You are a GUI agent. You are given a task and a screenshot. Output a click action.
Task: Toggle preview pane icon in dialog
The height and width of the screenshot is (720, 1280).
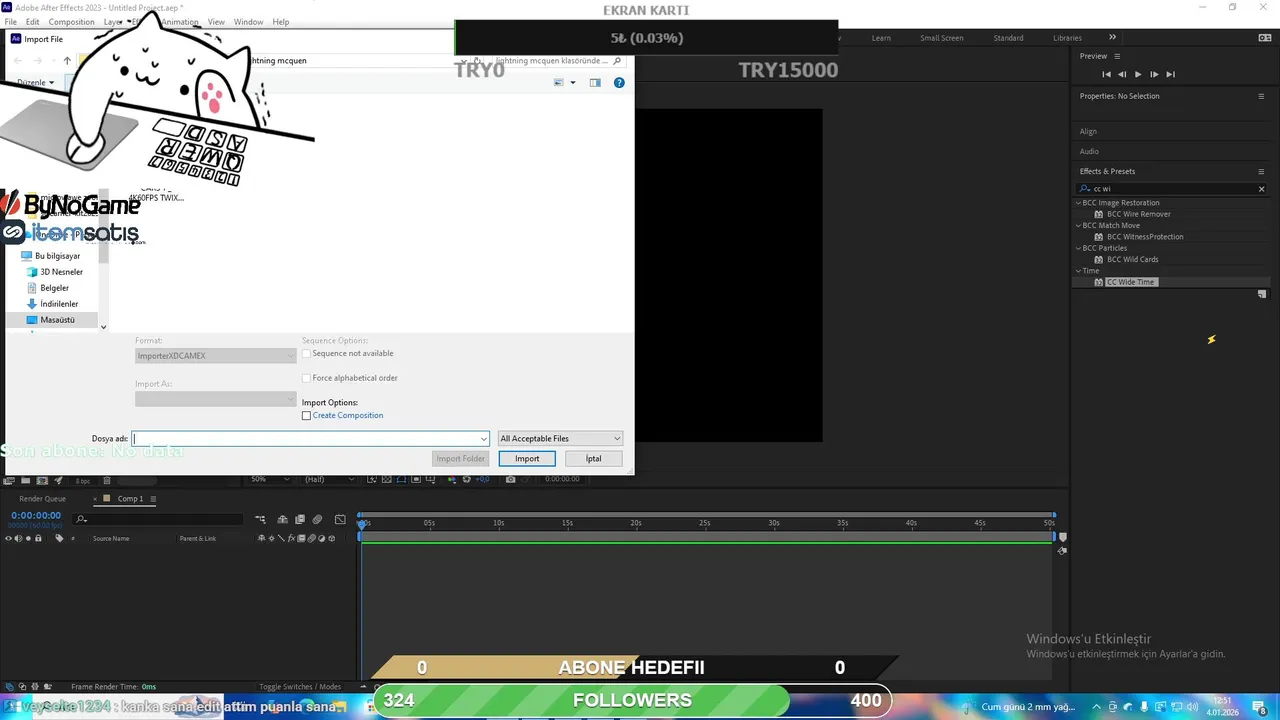click(595, 83)
